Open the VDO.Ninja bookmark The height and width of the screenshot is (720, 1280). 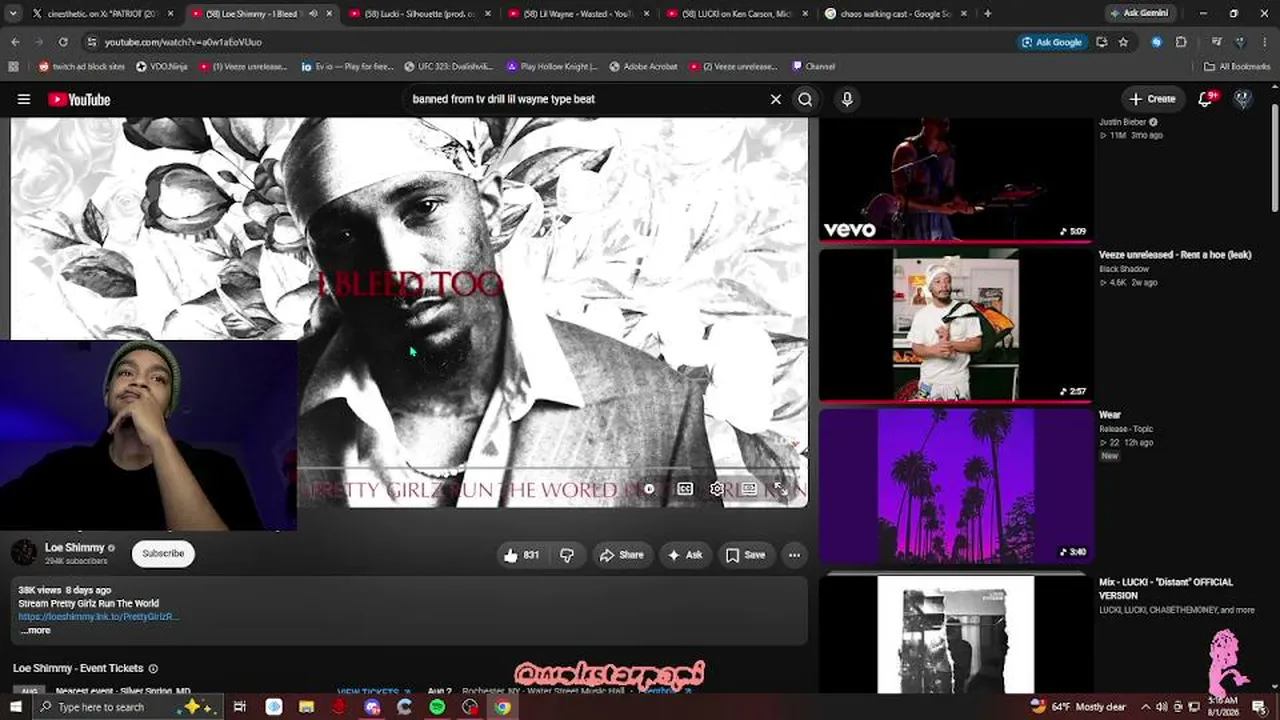(x=161, y=67)
